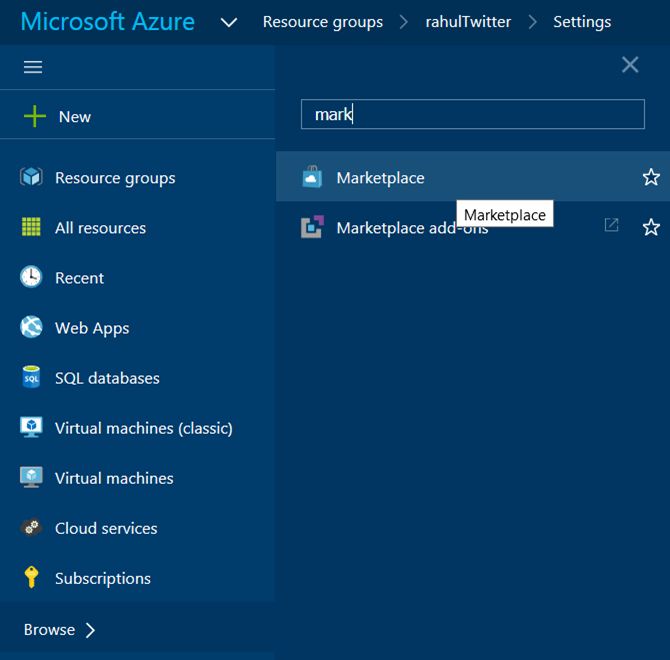
Task: Click the Subscriptions key icon
Action: [x=31, y=577]
